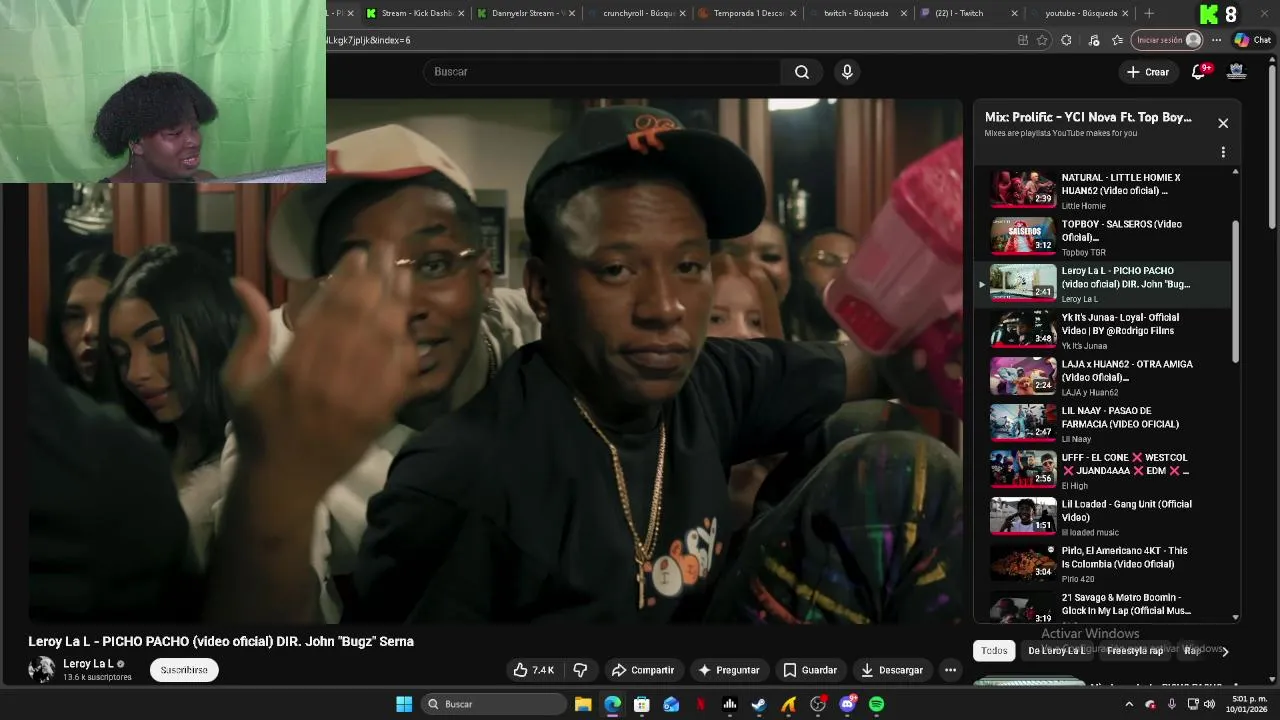Open Leroy La L channel name link
This screenshot has width=1280, height=720.
click(x=88, y=664)
